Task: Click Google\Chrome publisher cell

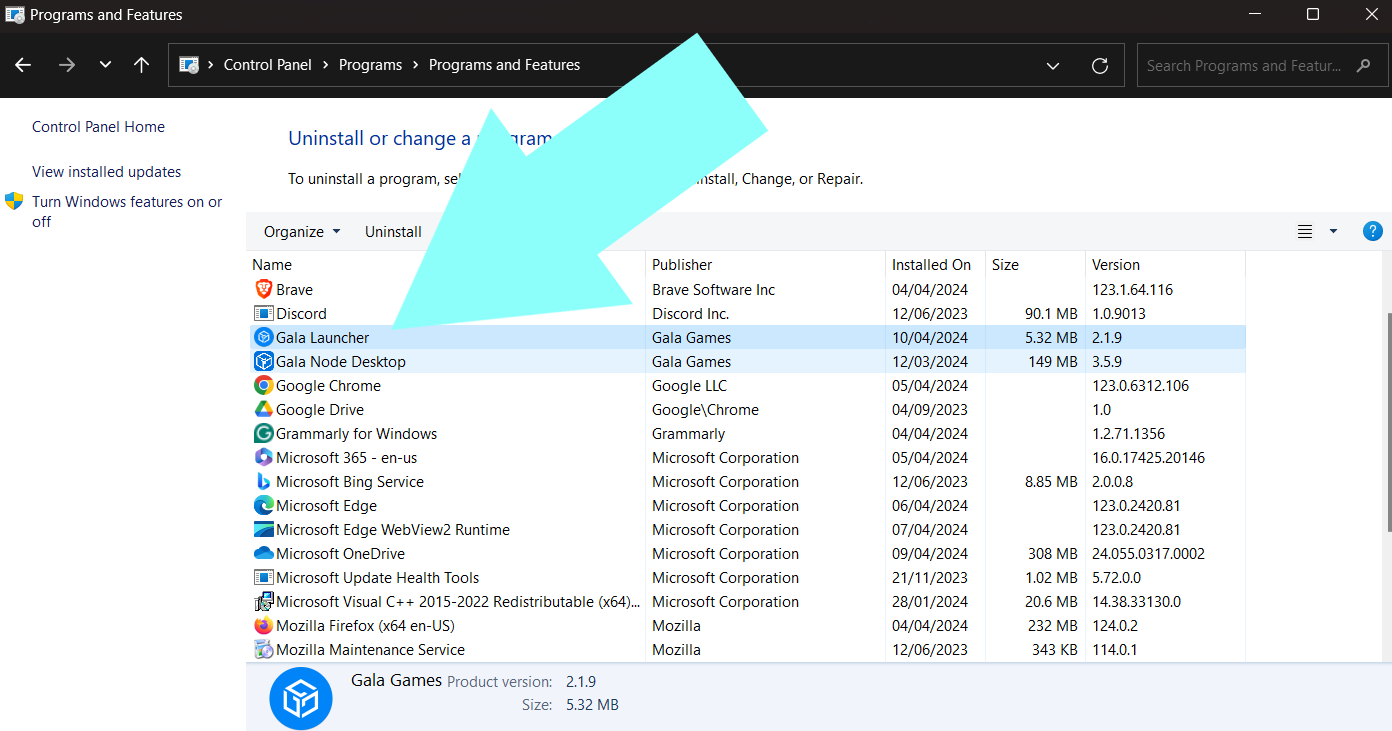Action: [705, 409]
